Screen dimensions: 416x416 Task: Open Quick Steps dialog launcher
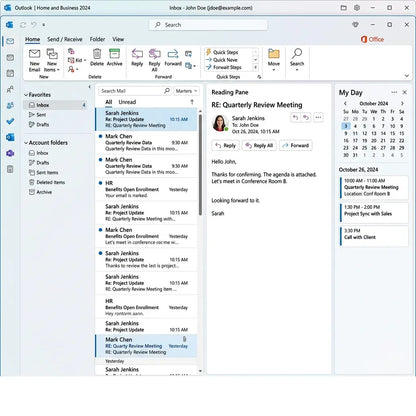pyautogui.click(x=259, y=77)
